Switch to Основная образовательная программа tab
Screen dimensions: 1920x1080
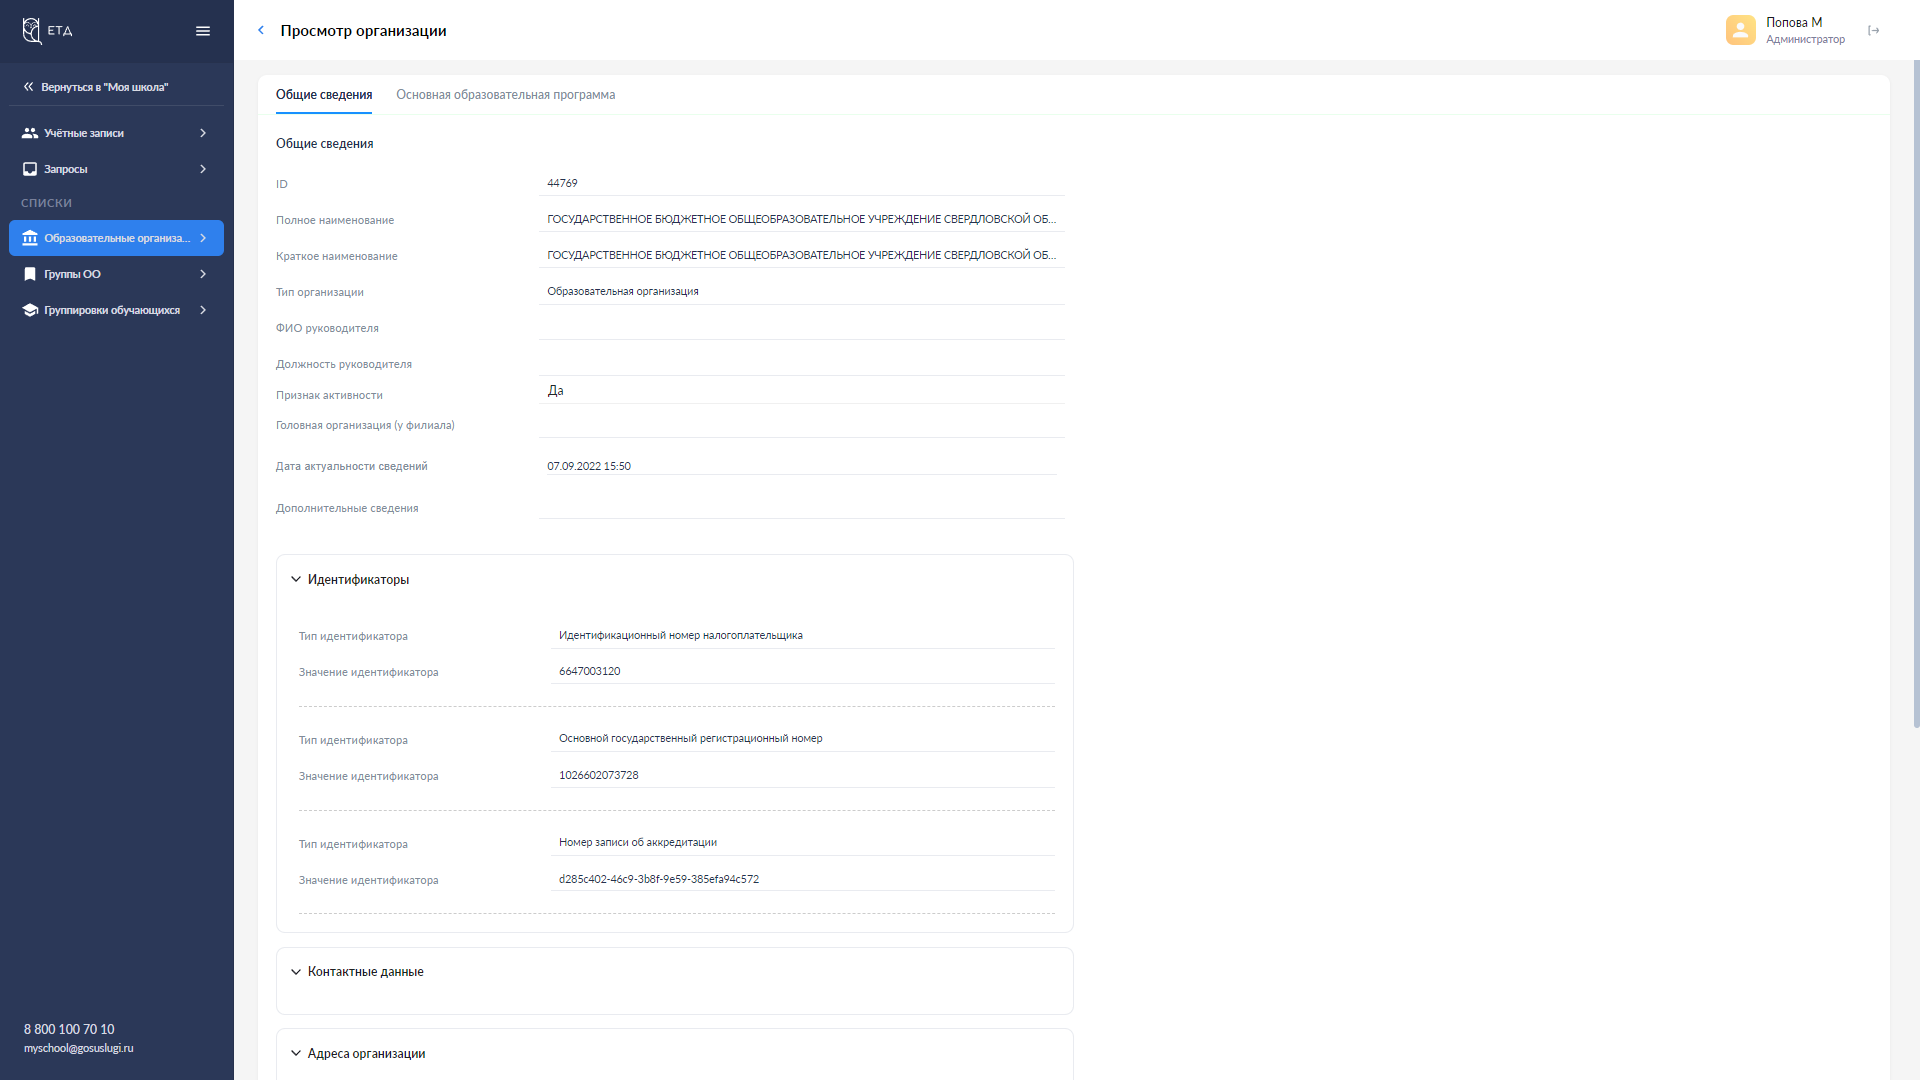(x=505, y=95)
